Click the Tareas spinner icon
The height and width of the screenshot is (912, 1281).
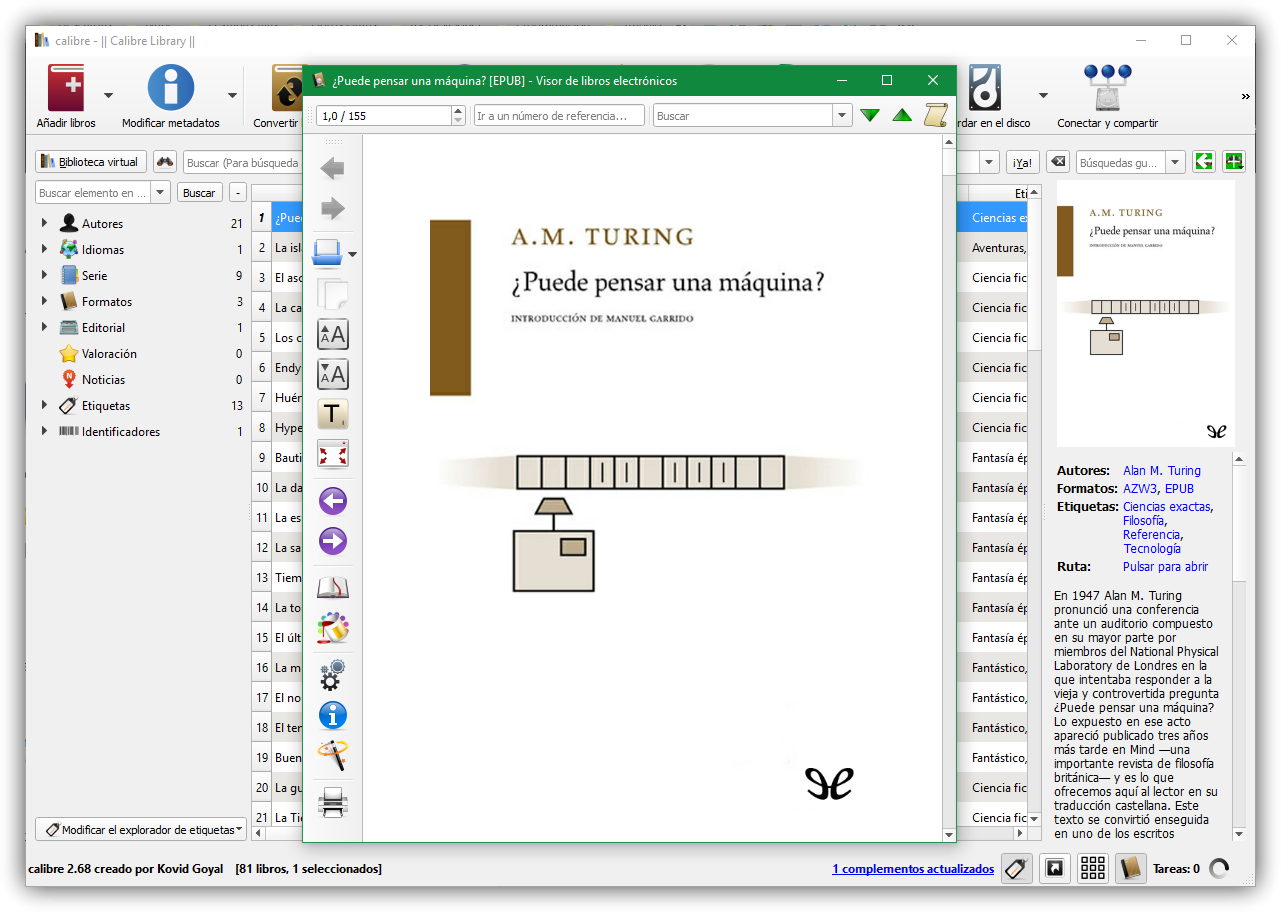click(1219, 868)
